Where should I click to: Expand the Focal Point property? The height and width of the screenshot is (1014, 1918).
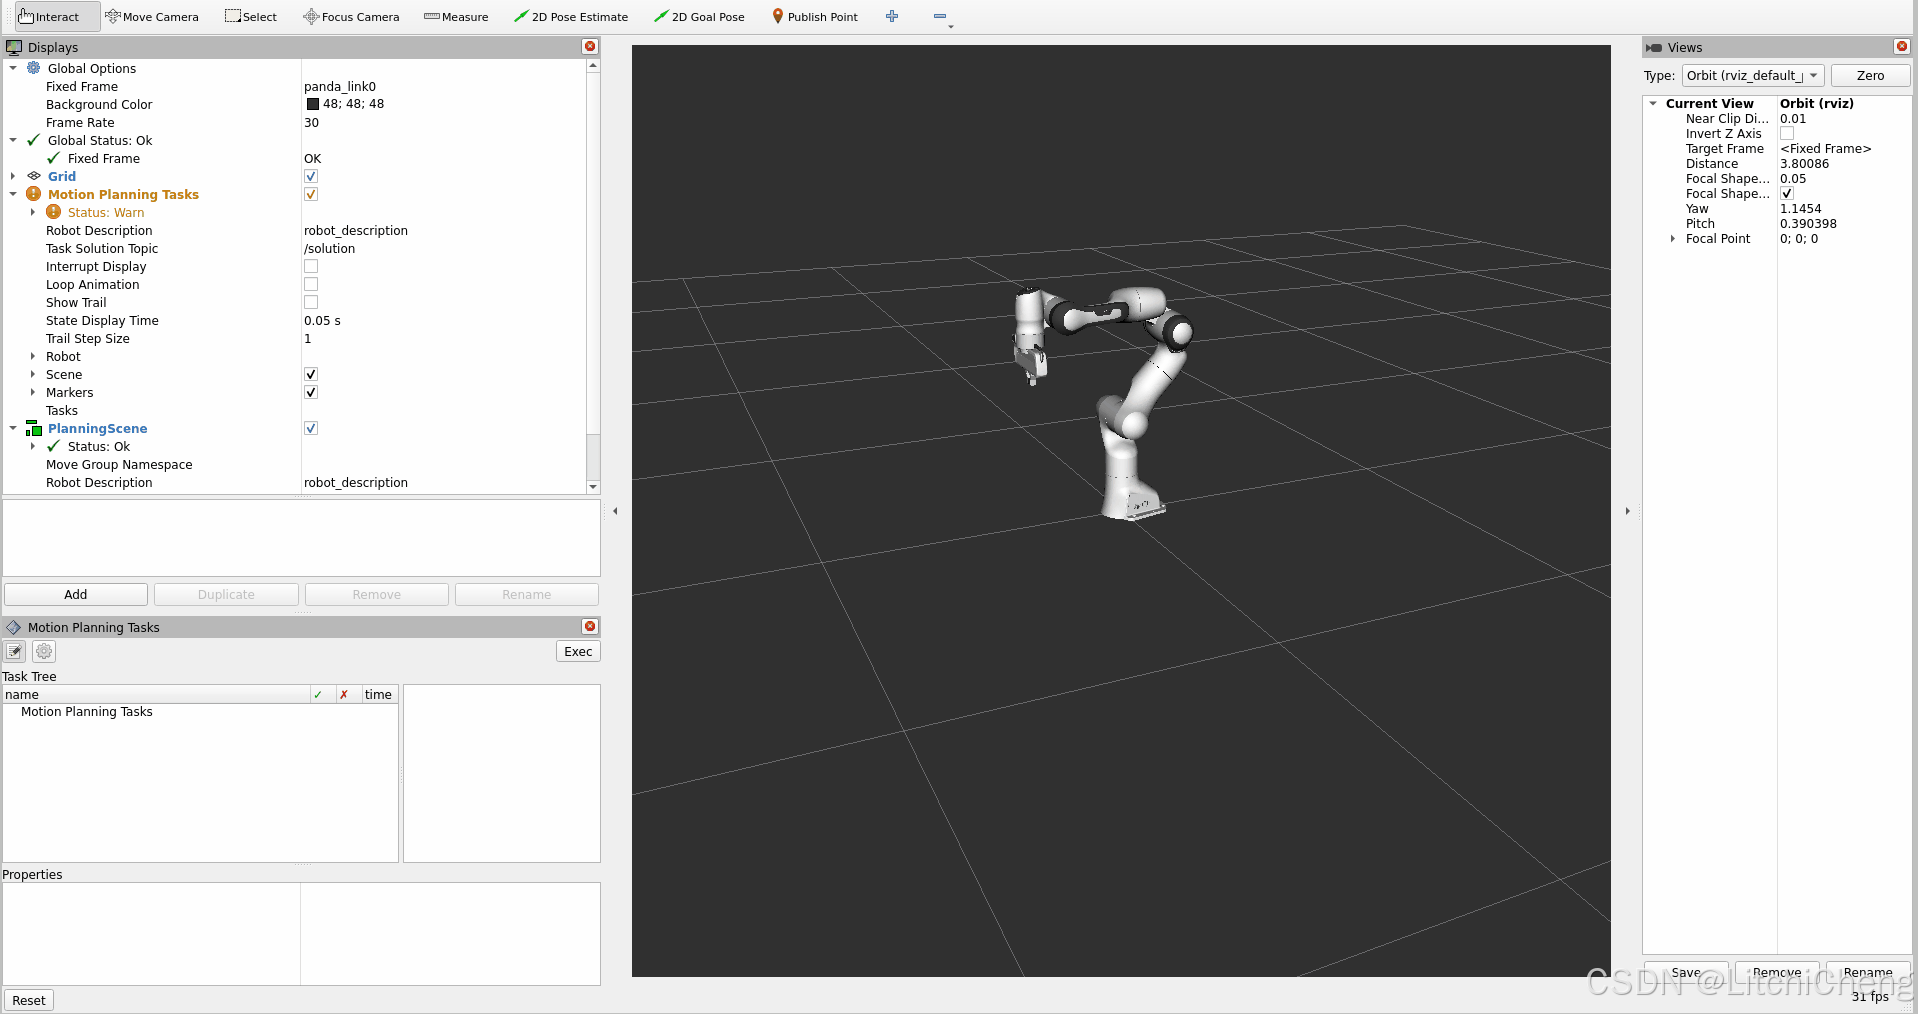click(1673, 238)
